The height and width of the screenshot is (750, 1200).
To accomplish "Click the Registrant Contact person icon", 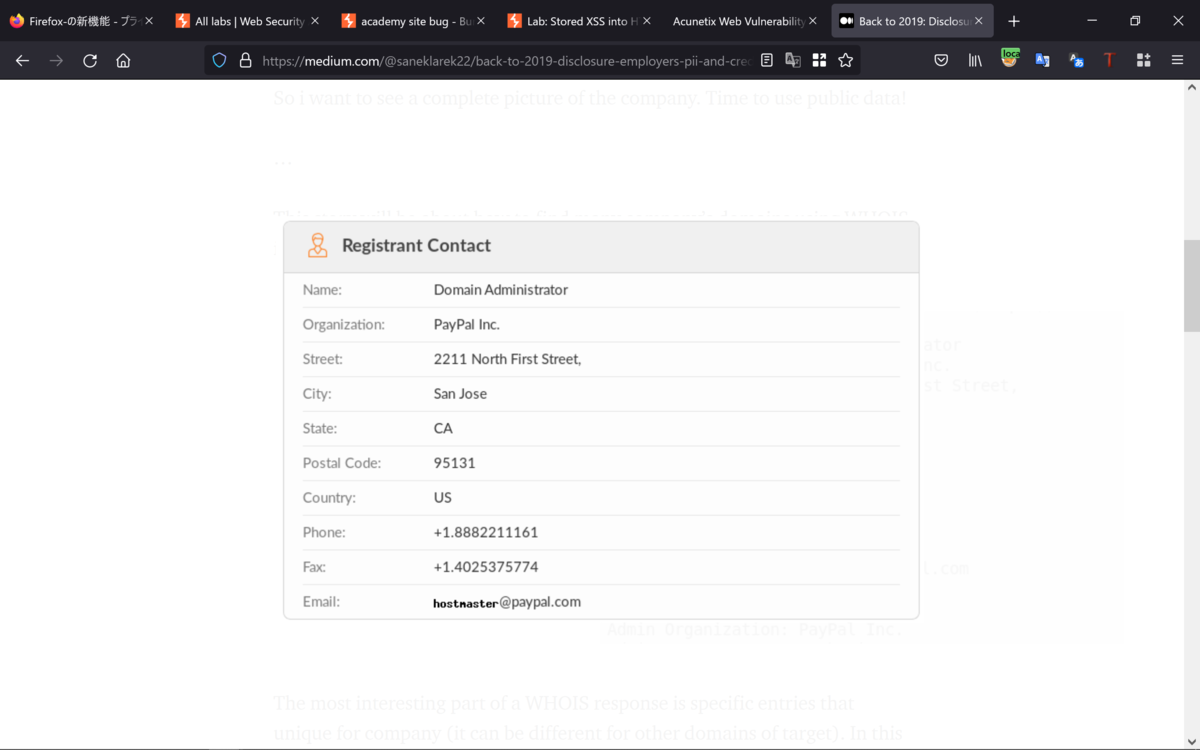I will (317, 246).
